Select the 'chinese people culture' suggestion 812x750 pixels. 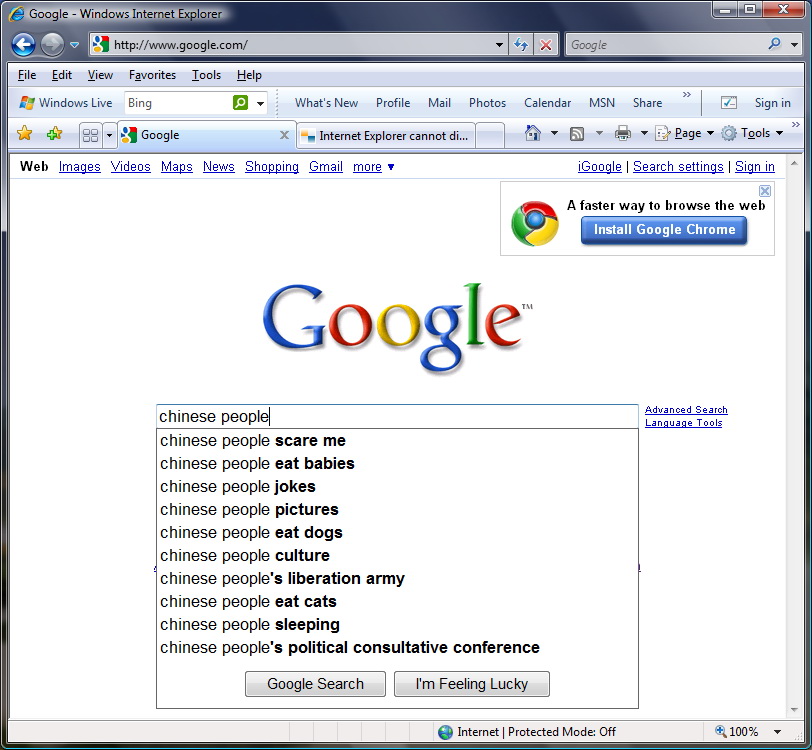245,555
